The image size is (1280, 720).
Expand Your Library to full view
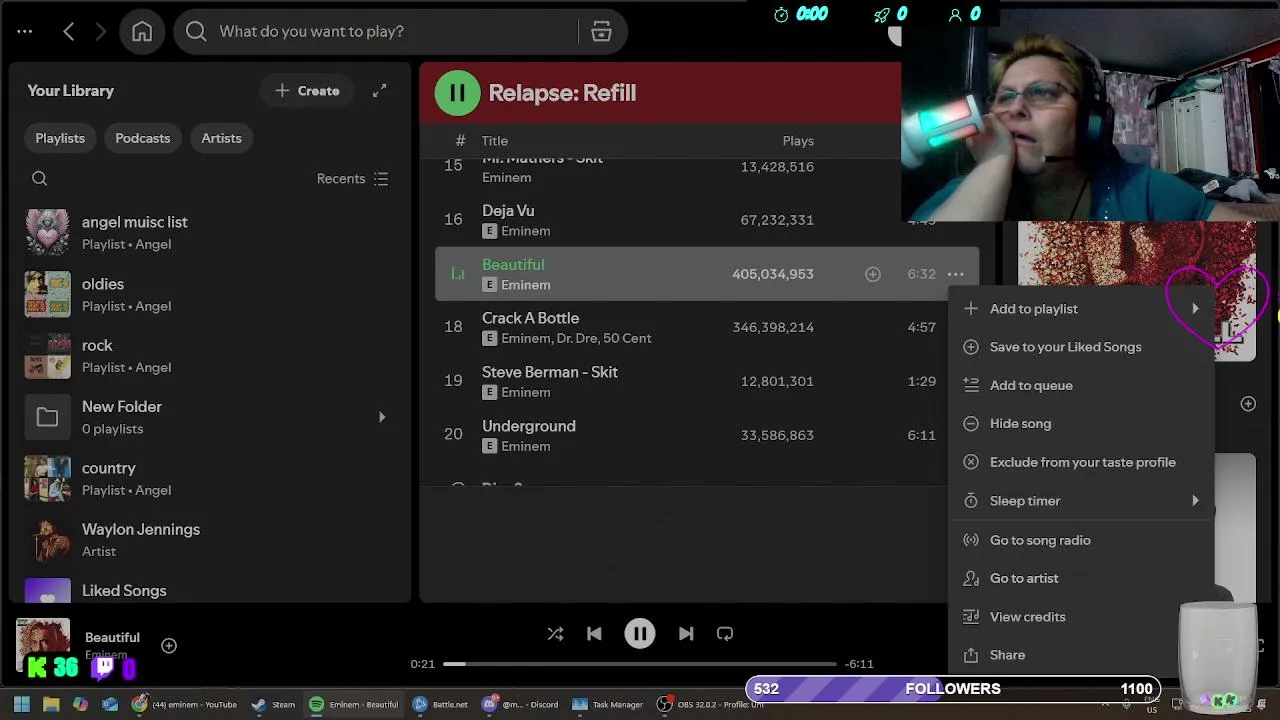[380, 91]
